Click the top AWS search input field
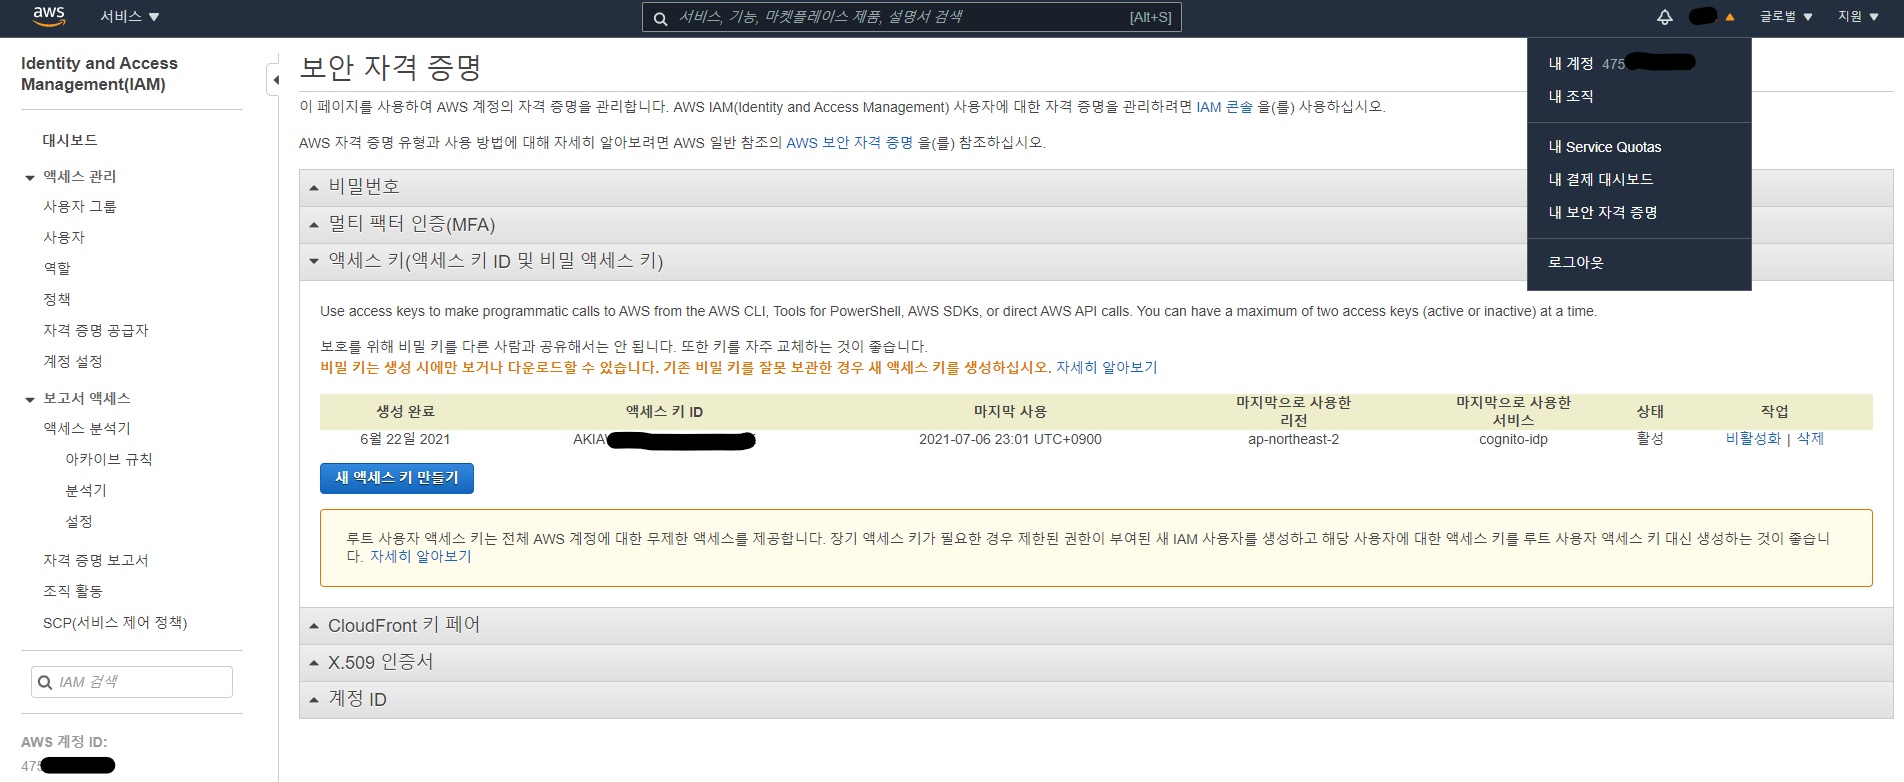This screenshot has height=782, width=1904. (911, 17)
